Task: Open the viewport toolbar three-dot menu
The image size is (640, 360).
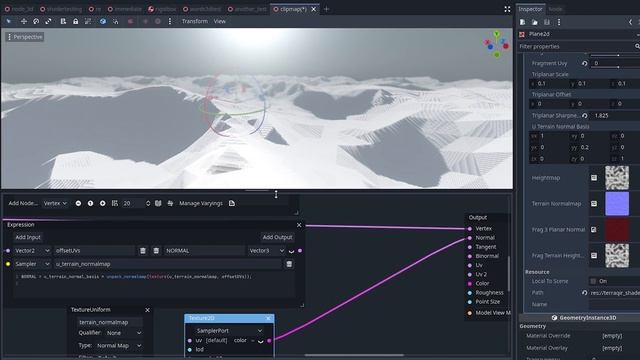Action: (x=170, y=21)
